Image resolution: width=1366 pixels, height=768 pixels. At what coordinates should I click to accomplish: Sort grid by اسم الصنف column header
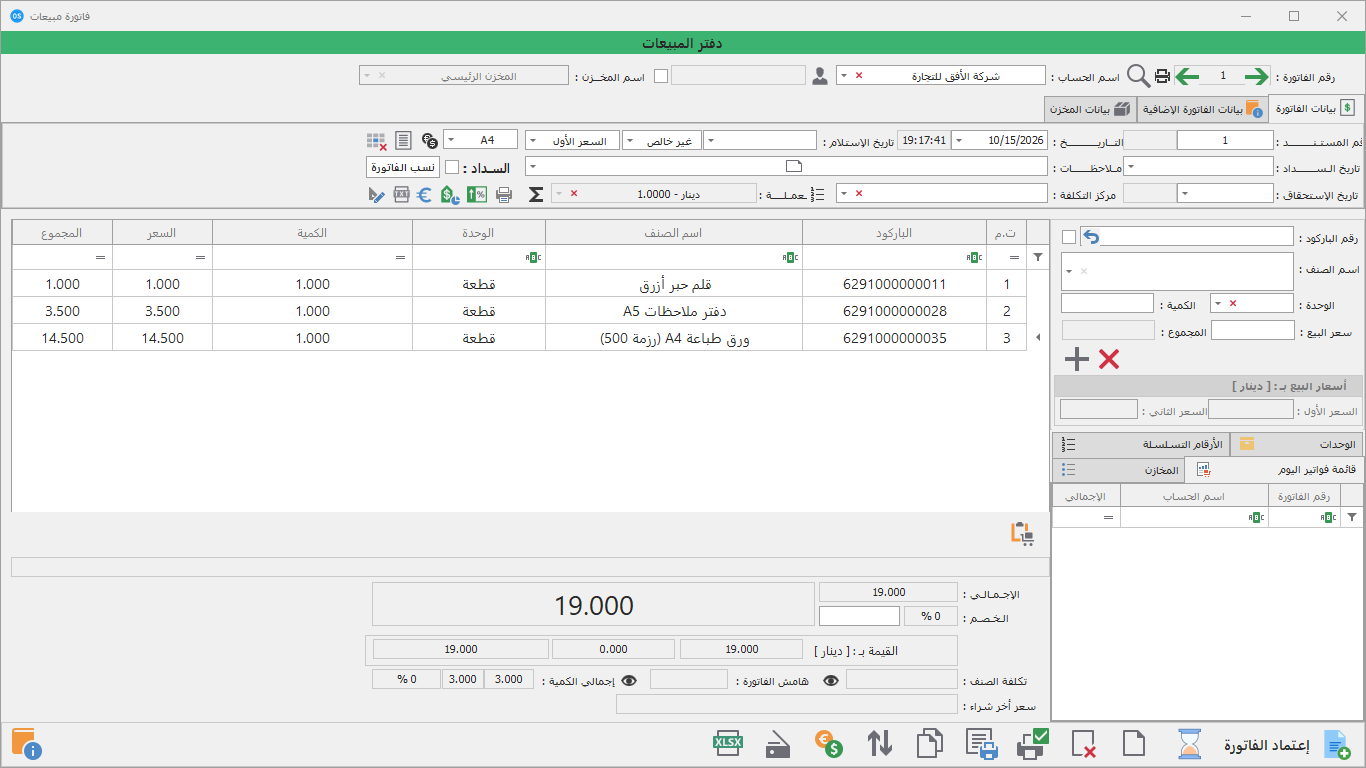(674, 233)
